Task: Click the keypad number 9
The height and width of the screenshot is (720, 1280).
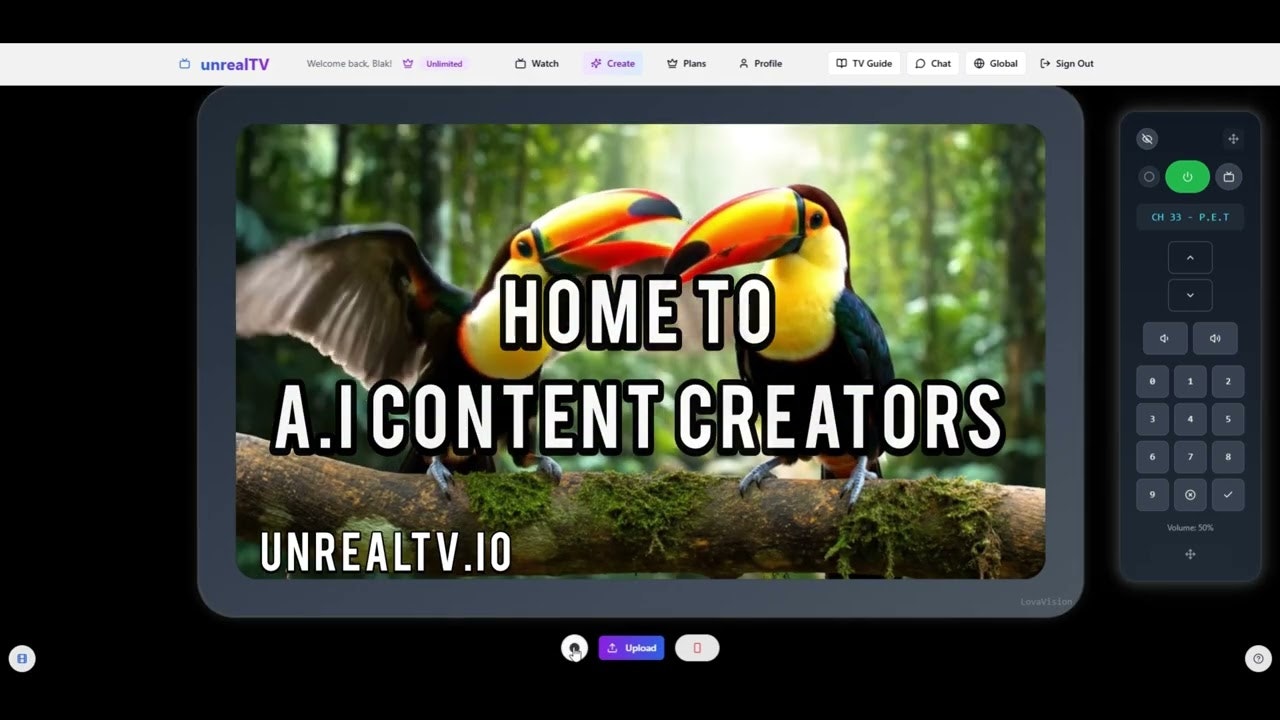Action: [x=1152, y=495]
